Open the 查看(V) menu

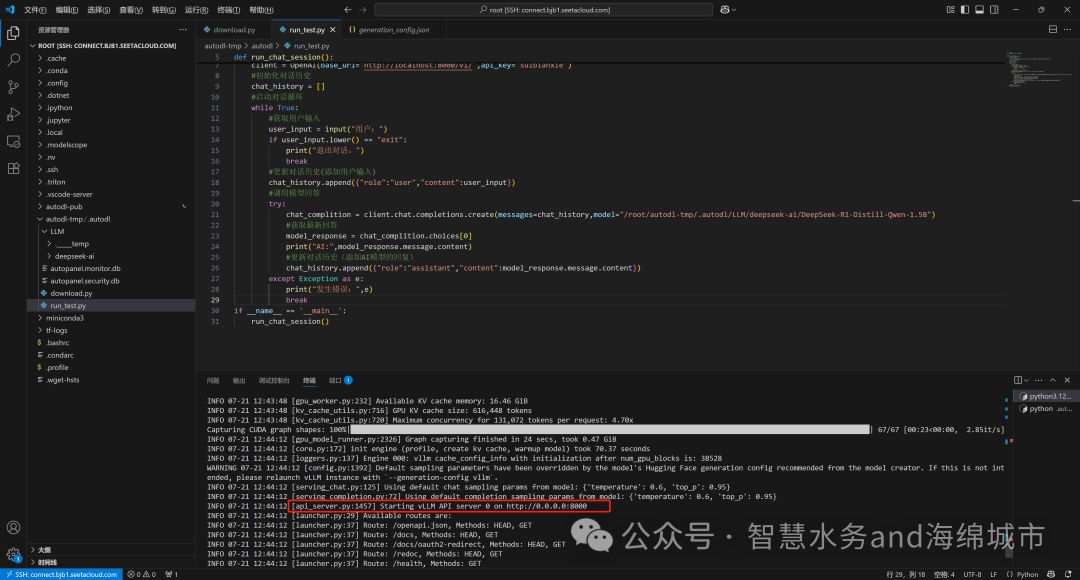(x=131, y=10)
